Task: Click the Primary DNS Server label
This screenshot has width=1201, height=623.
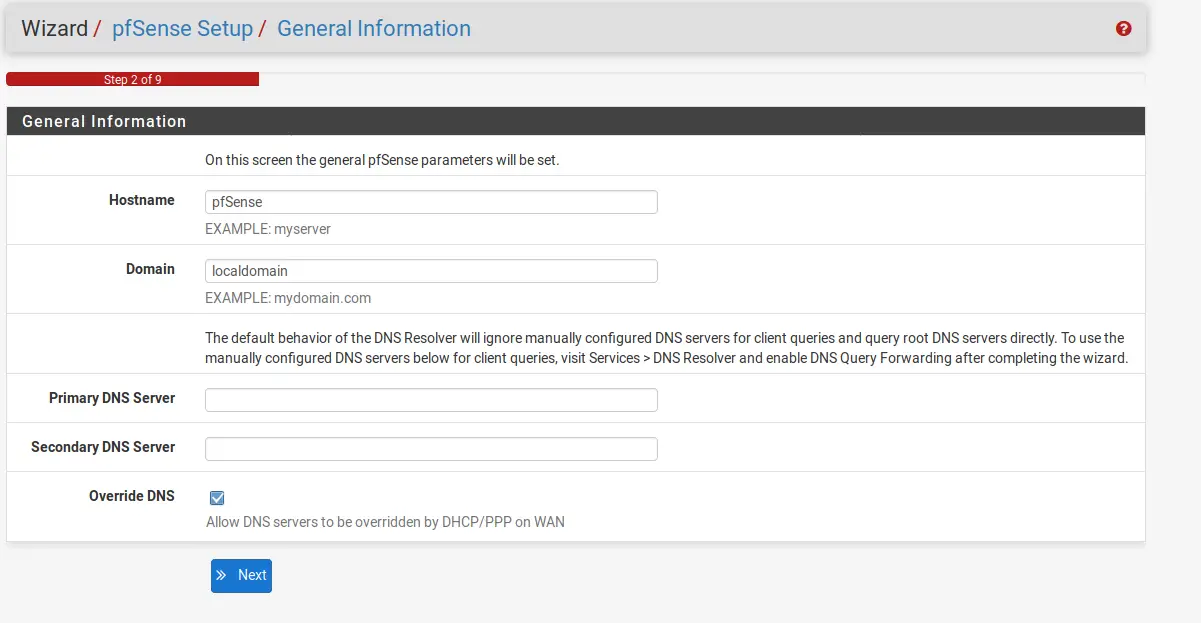Action: 112,398
